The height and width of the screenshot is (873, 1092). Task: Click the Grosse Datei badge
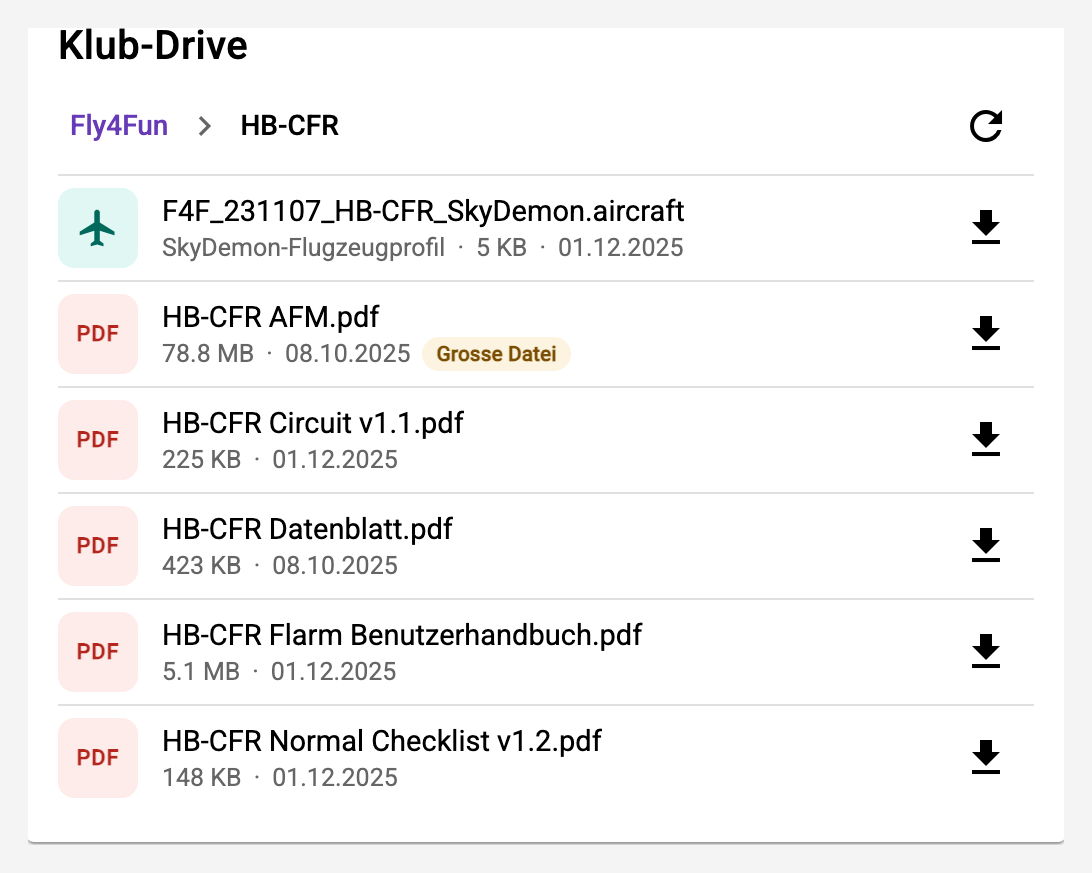496,354
